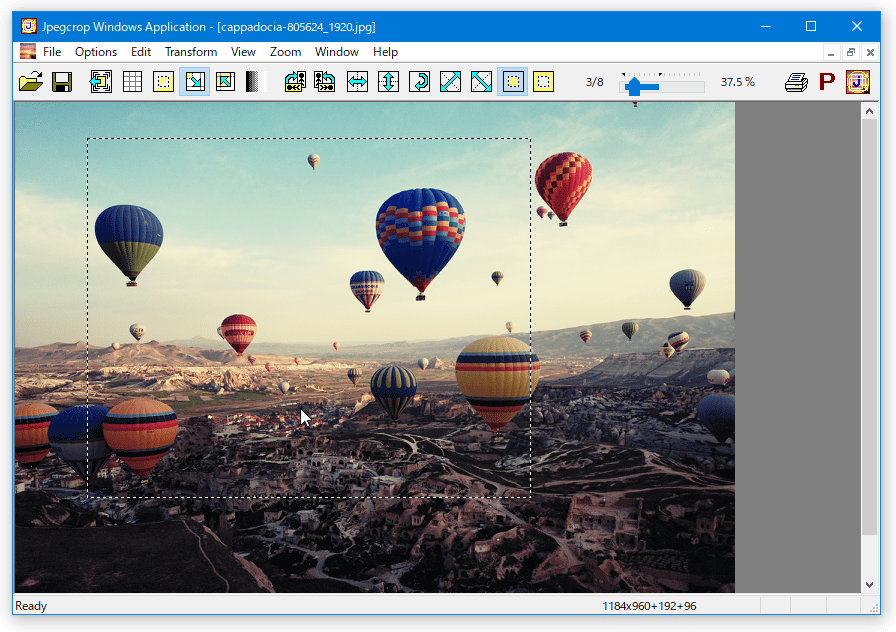The height and width of the screenshot is (632, 896).
Task: Open a file with the folder icon
Action: pyautogui.click(x=31, y=82)
